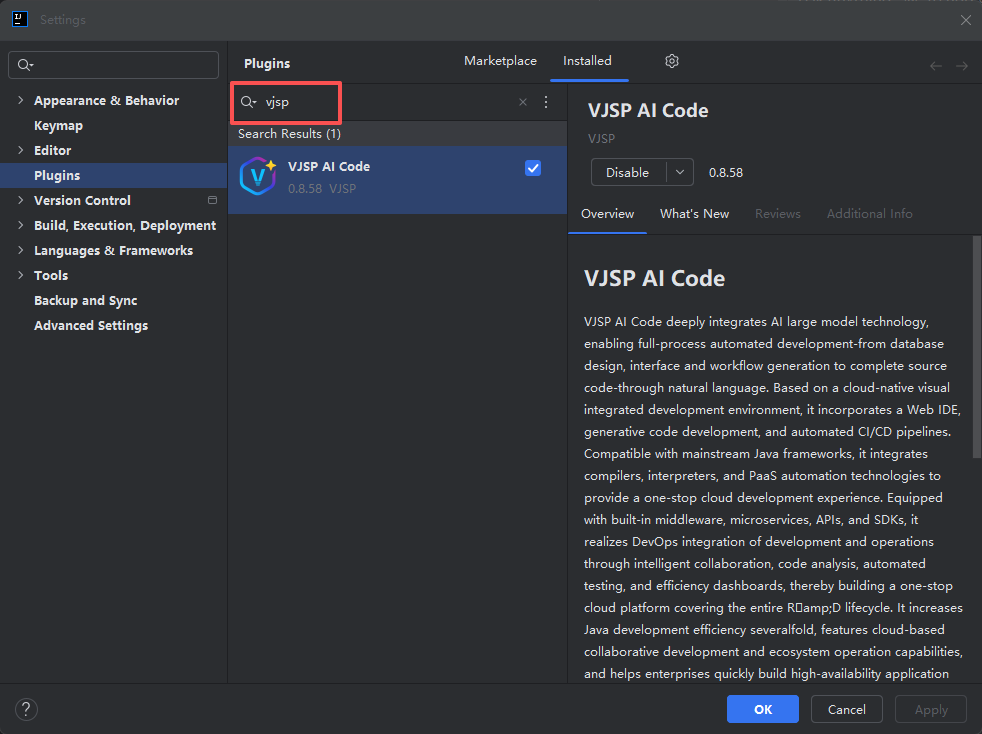Clear the vjsp search with the X icon
Viewport: 982px width, 734px height.
[x=522, y=102]
